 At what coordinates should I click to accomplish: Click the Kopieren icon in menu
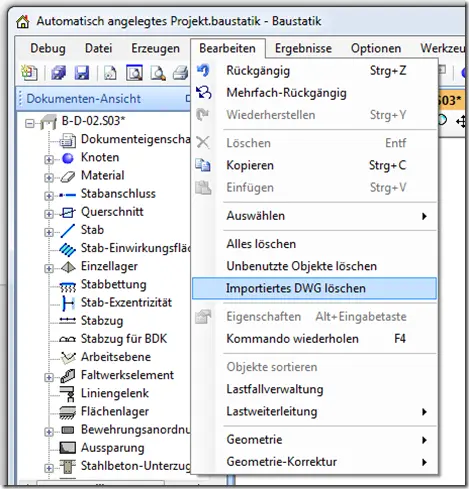pyautogui.click(x=203, y=165)
